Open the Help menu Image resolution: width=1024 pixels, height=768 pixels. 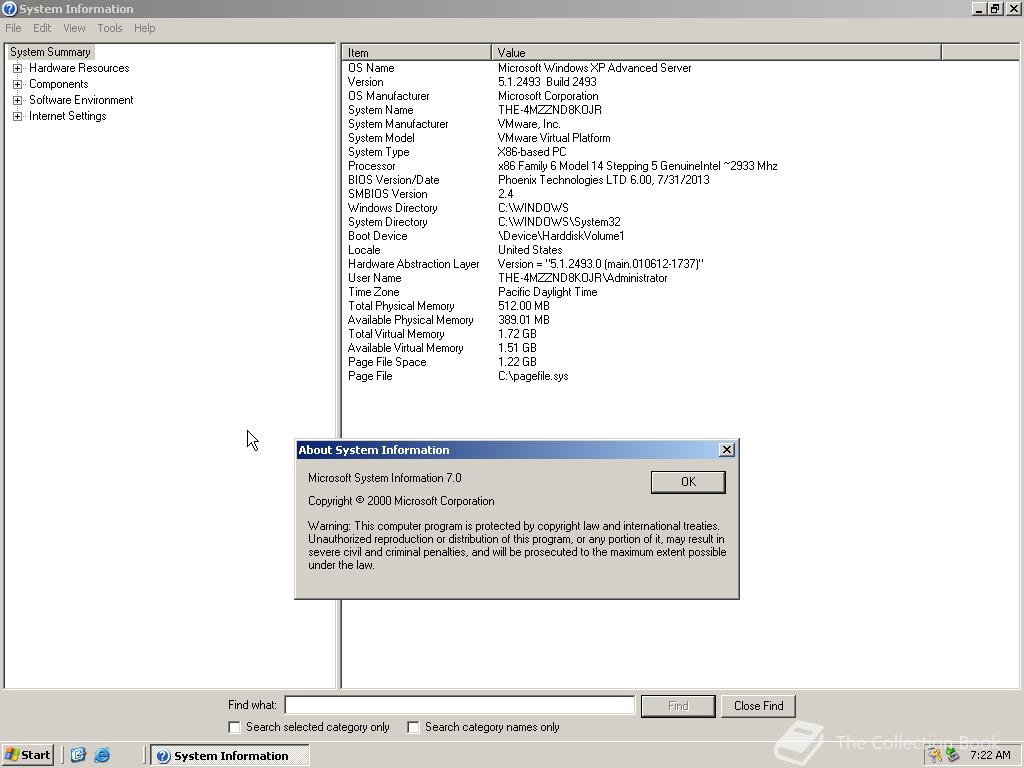click(144, 28)
